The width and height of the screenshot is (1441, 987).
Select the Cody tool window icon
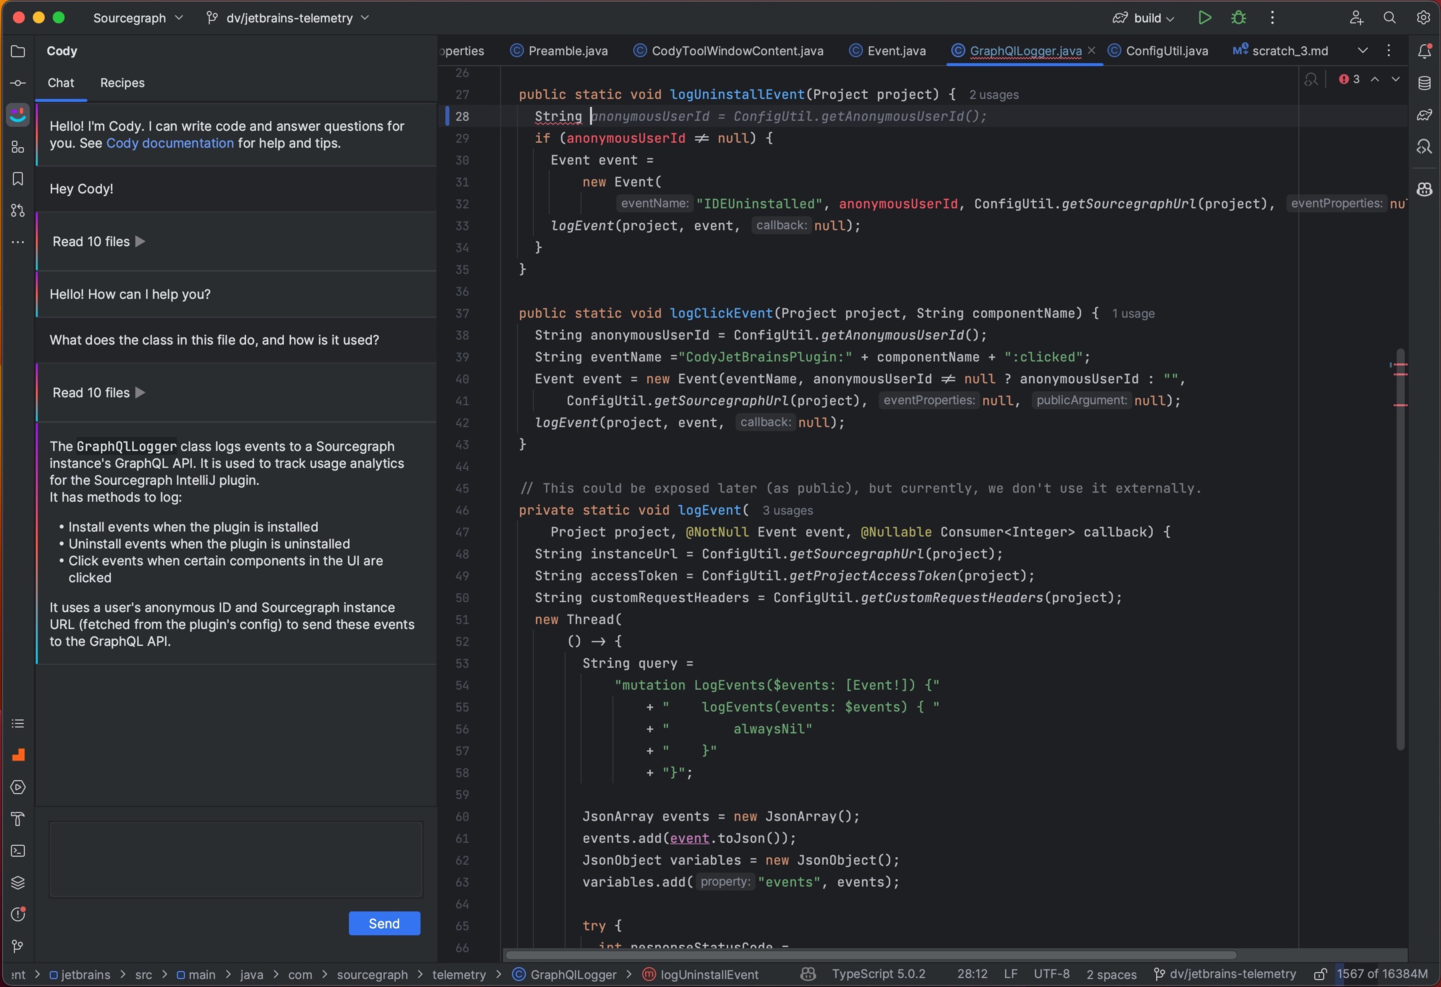[17, 115]
